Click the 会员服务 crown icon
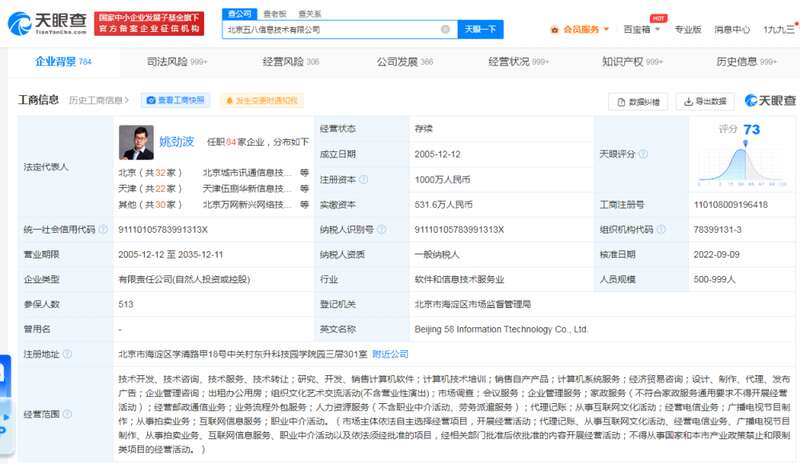This screenshot has height=464, width=800. [x=555, y=30]
